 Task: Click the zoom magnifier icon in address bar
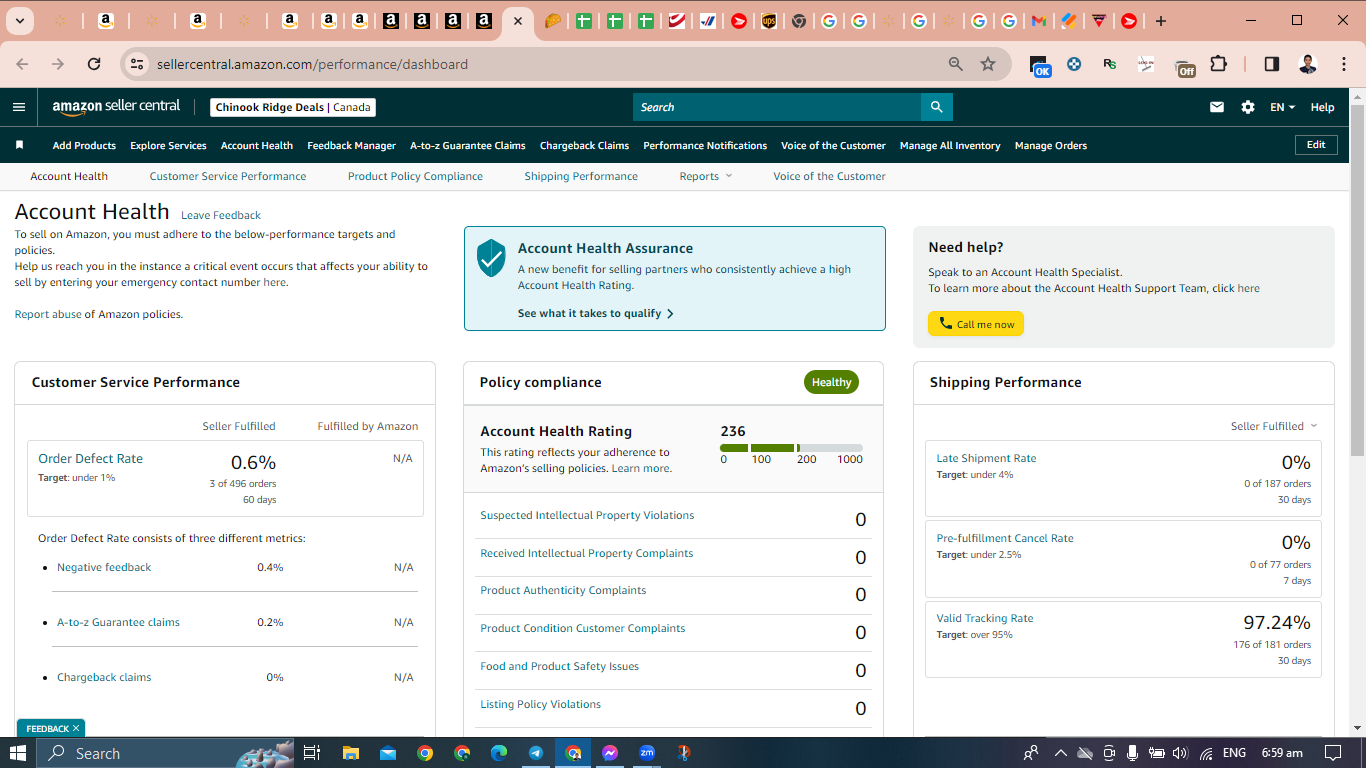(x=956, y=64)
